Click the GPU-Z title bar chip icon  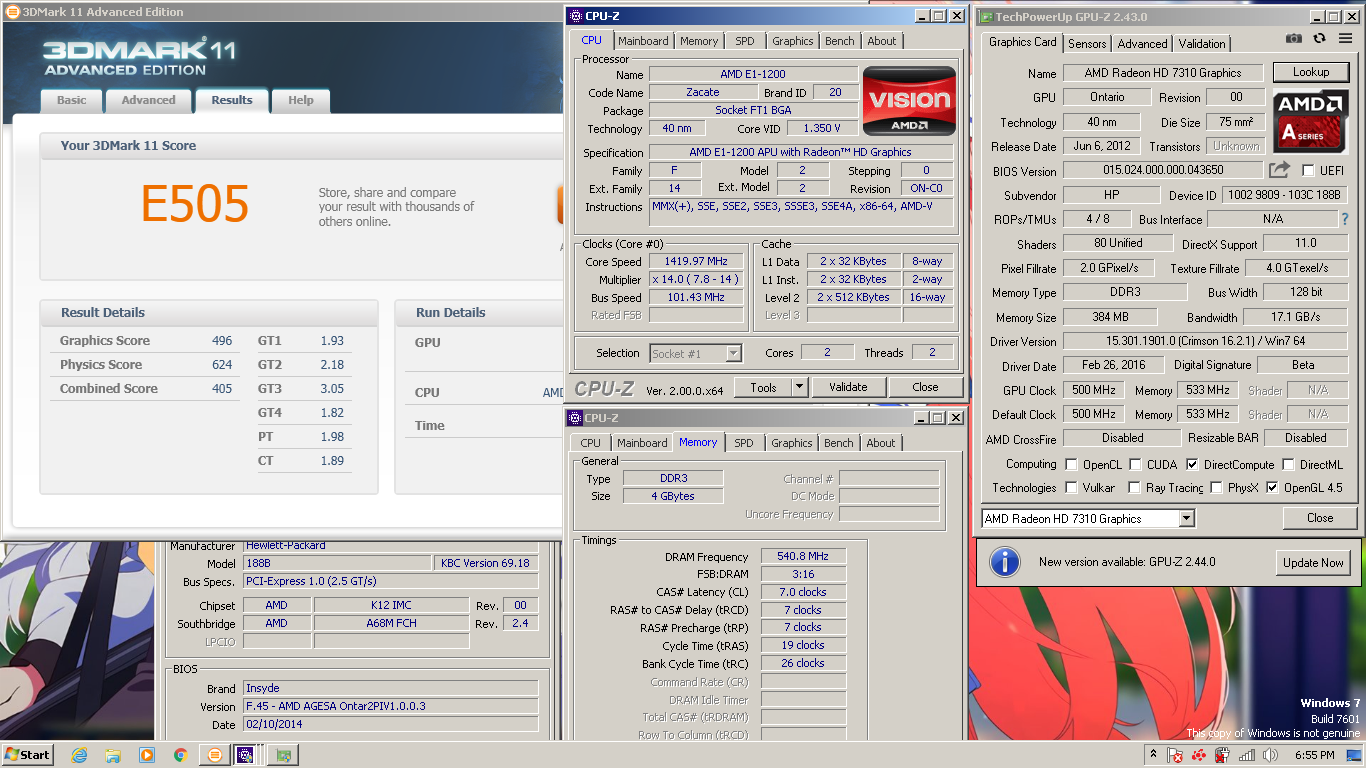point(985,16)
